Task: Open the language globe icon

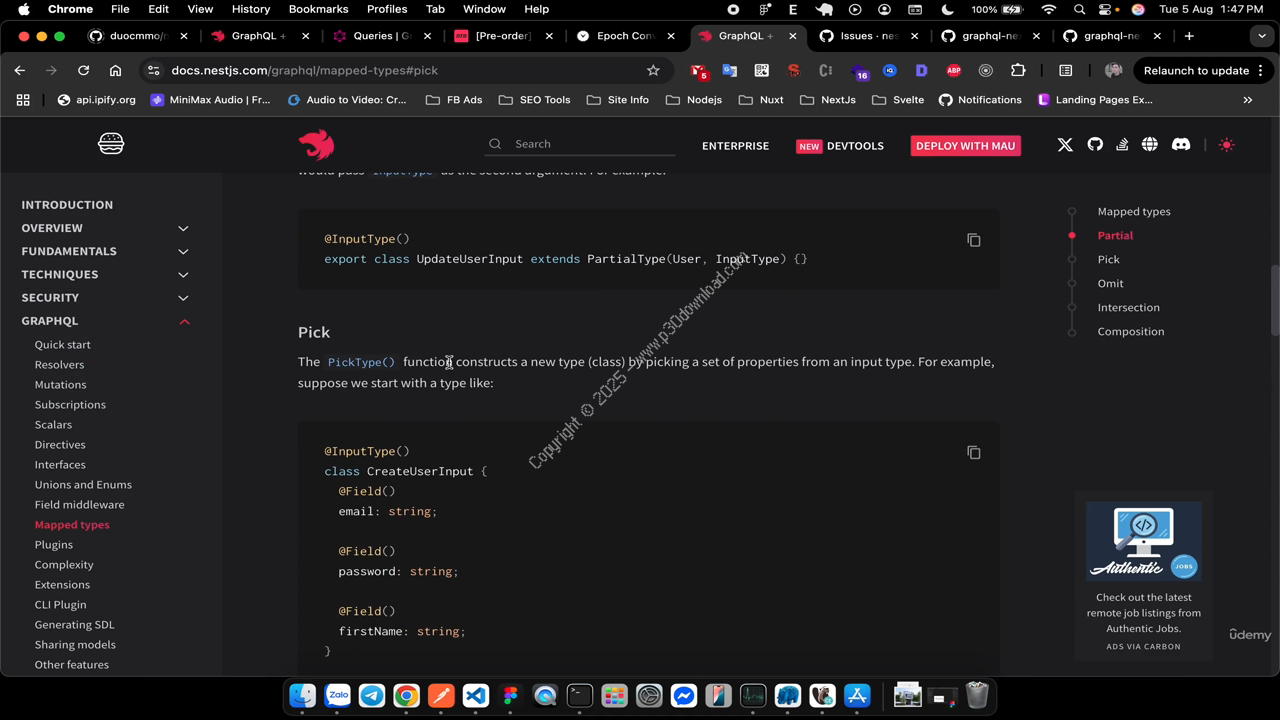Action: point(1150,145)
